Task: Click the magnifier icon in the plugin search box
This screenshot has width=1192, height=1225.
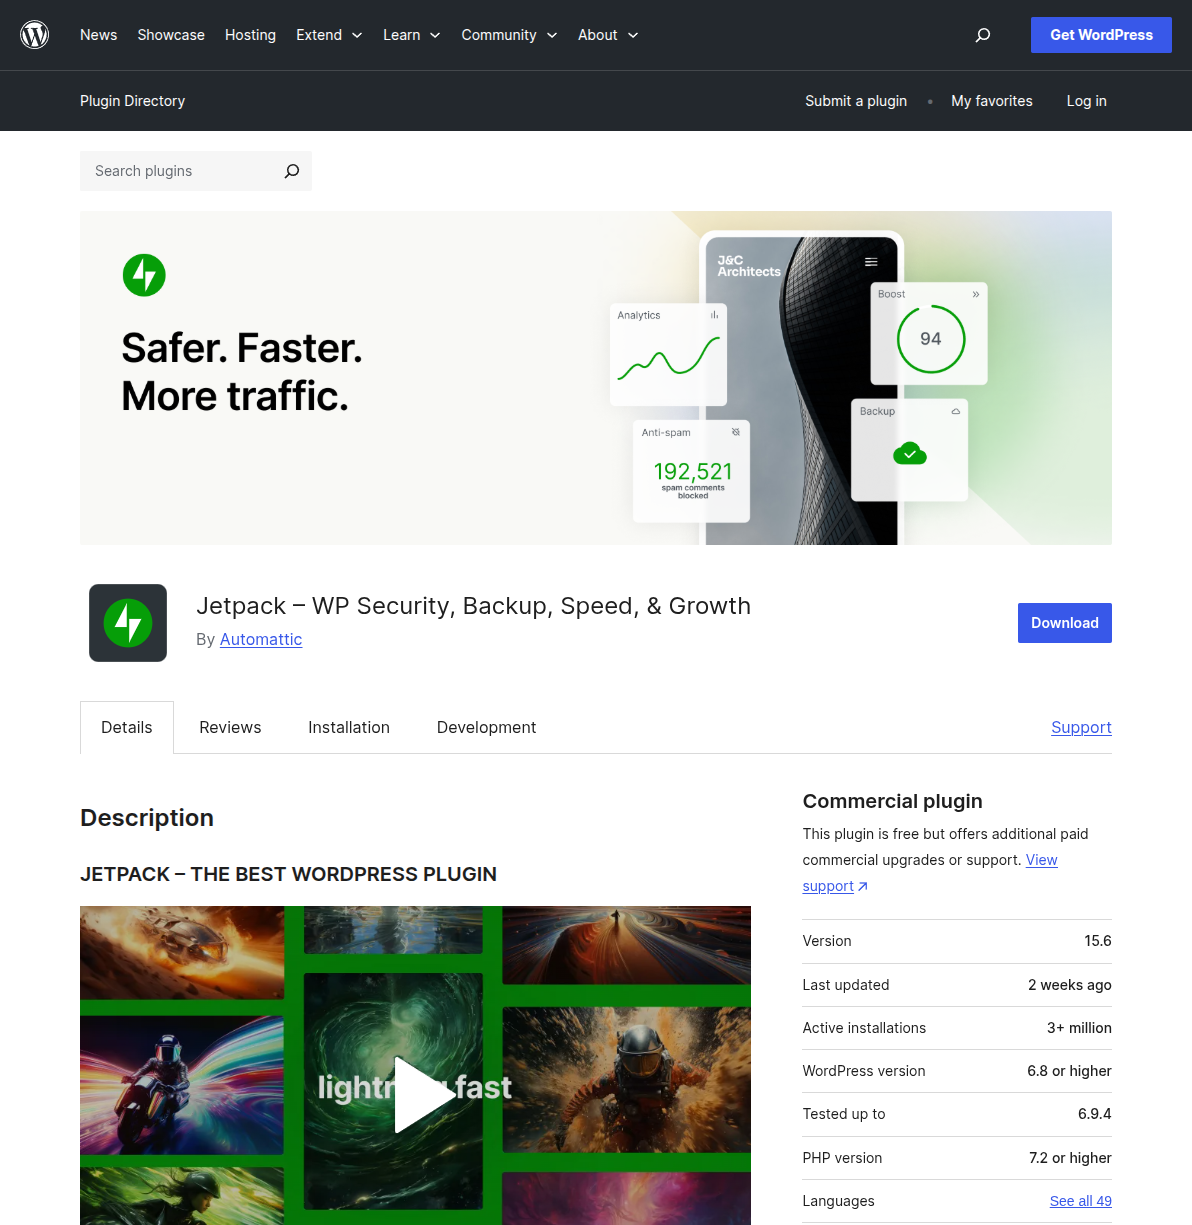Action: pyautogui.click(x=291, y=171)
